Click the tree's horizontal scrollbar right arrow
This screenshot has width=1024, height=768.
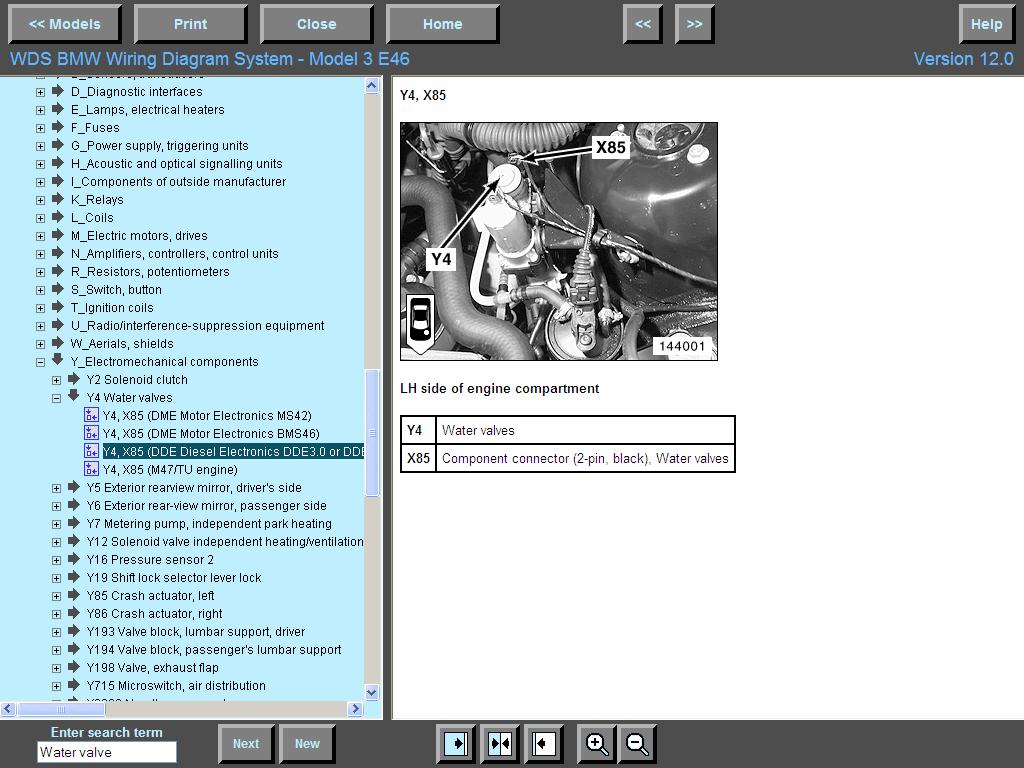(x=355, y=709)
